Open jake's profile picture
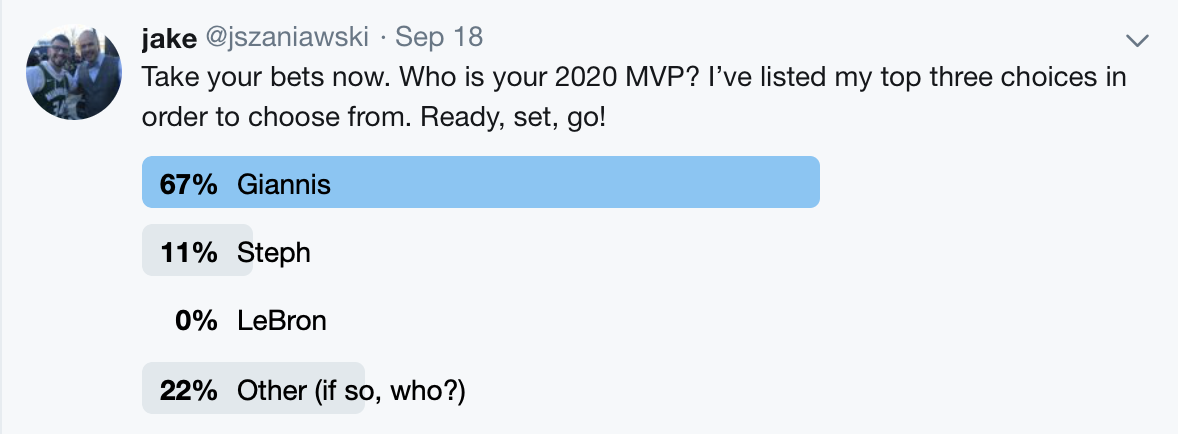Image resolution: width=1178 pixels, height=434 pixels. point(74,73)
